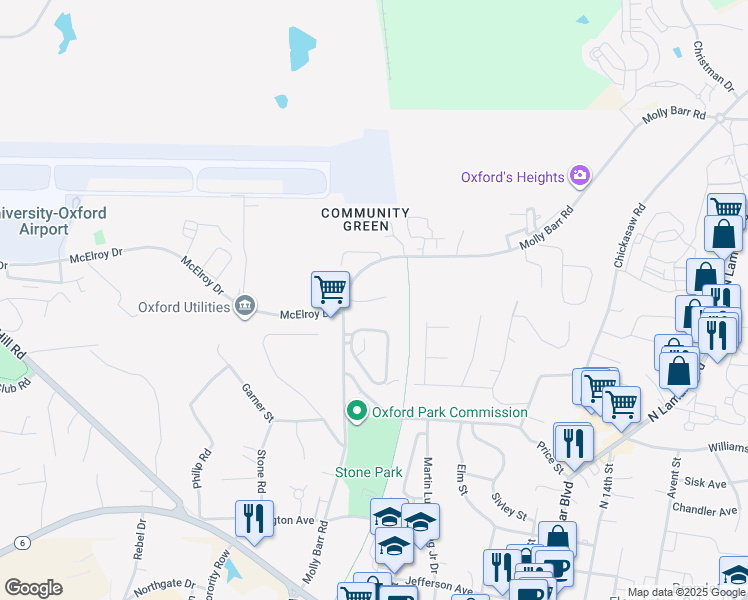
Task: Click the restaurant marker beside Price St
Action: 574,445
